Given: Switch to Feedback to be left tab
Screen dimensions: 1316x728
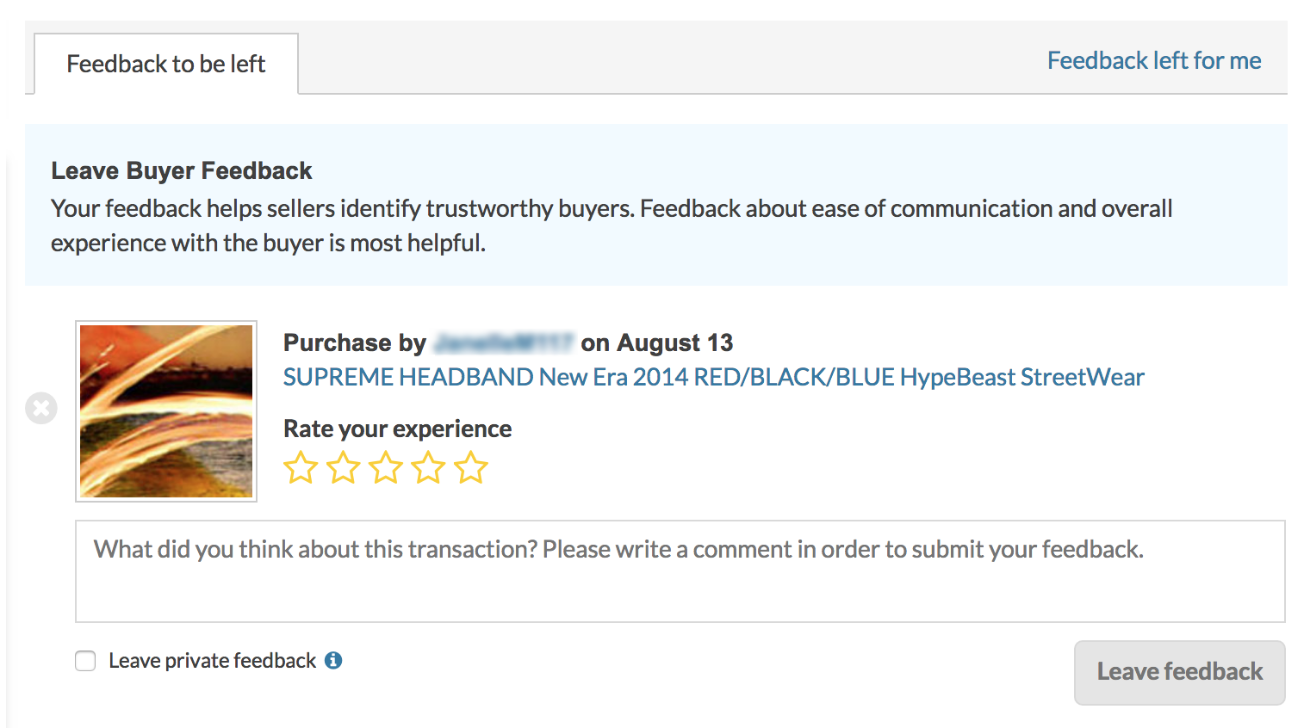Looking at the screenshot, I should tap(166, 64).
